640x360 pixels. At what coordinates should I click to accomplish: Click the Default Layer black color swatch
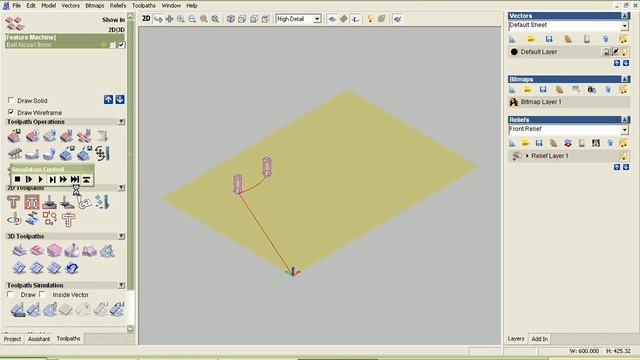(514, 52)
